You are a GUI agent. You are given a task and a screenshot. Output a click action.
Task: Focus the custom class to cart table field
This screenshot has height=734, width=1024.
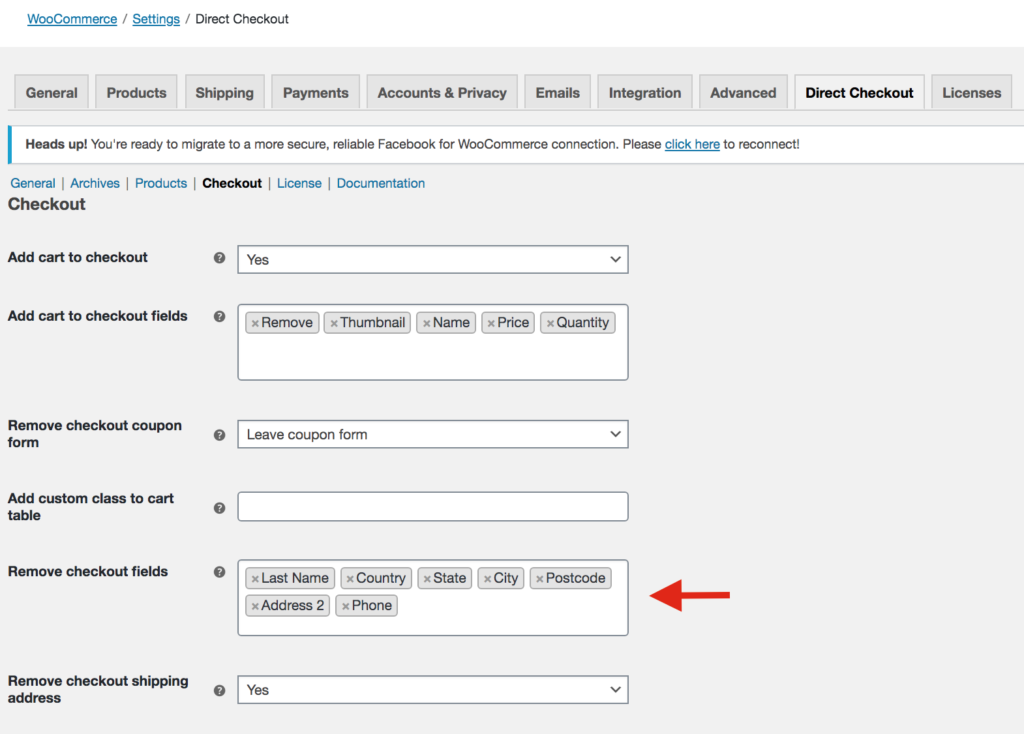click(433, 507)
